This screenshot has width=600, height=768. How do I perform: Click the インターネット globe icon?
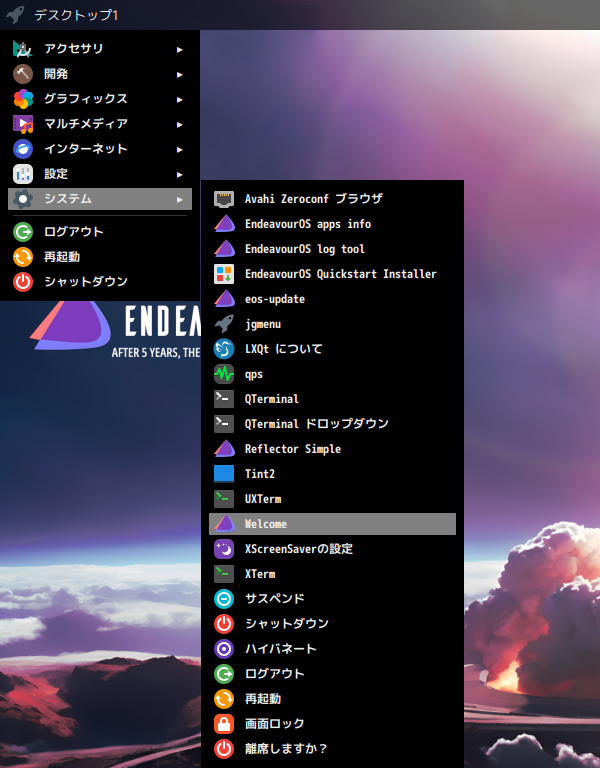[23, 149]
